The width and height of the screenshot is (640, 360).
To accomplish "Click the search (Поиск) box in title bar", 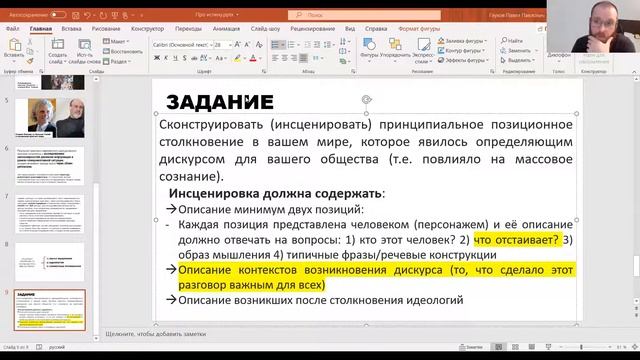I will tap(364, 15).
